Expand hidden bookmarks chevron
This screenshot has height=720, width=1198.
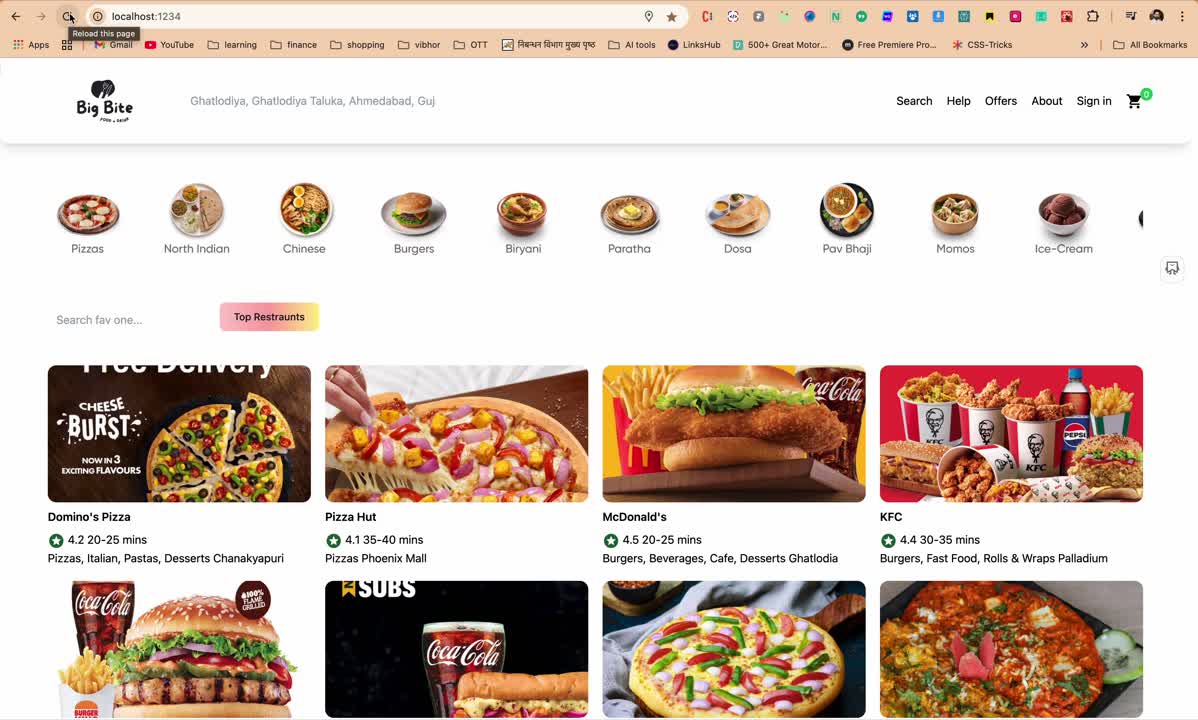[x=1084, y=45]
